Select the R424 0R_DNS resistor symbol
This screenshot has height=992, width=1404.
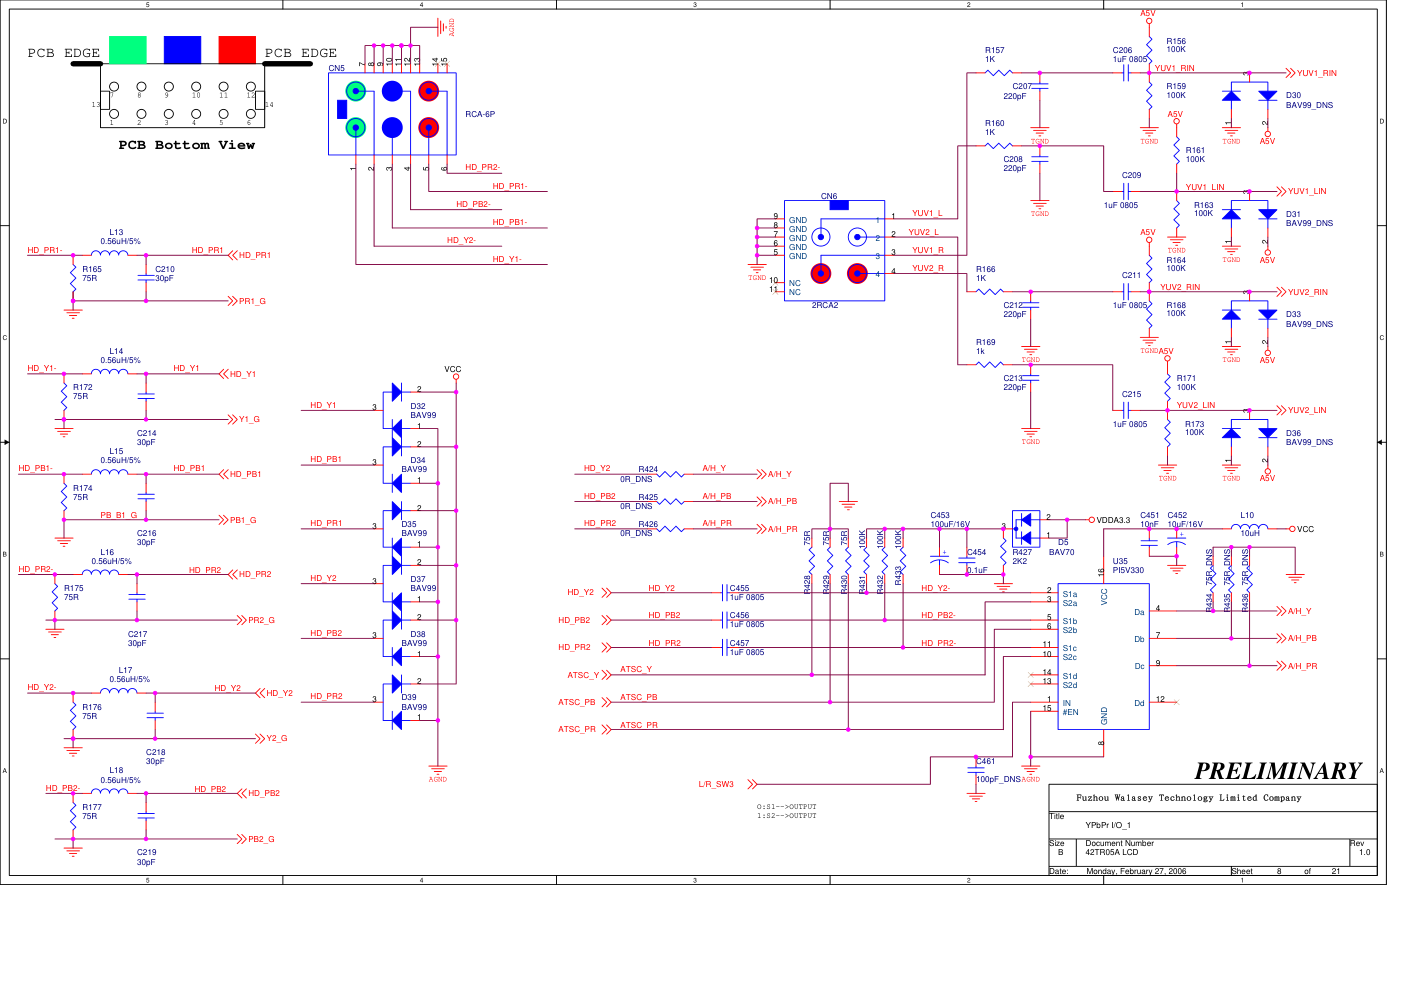point(670,474)
